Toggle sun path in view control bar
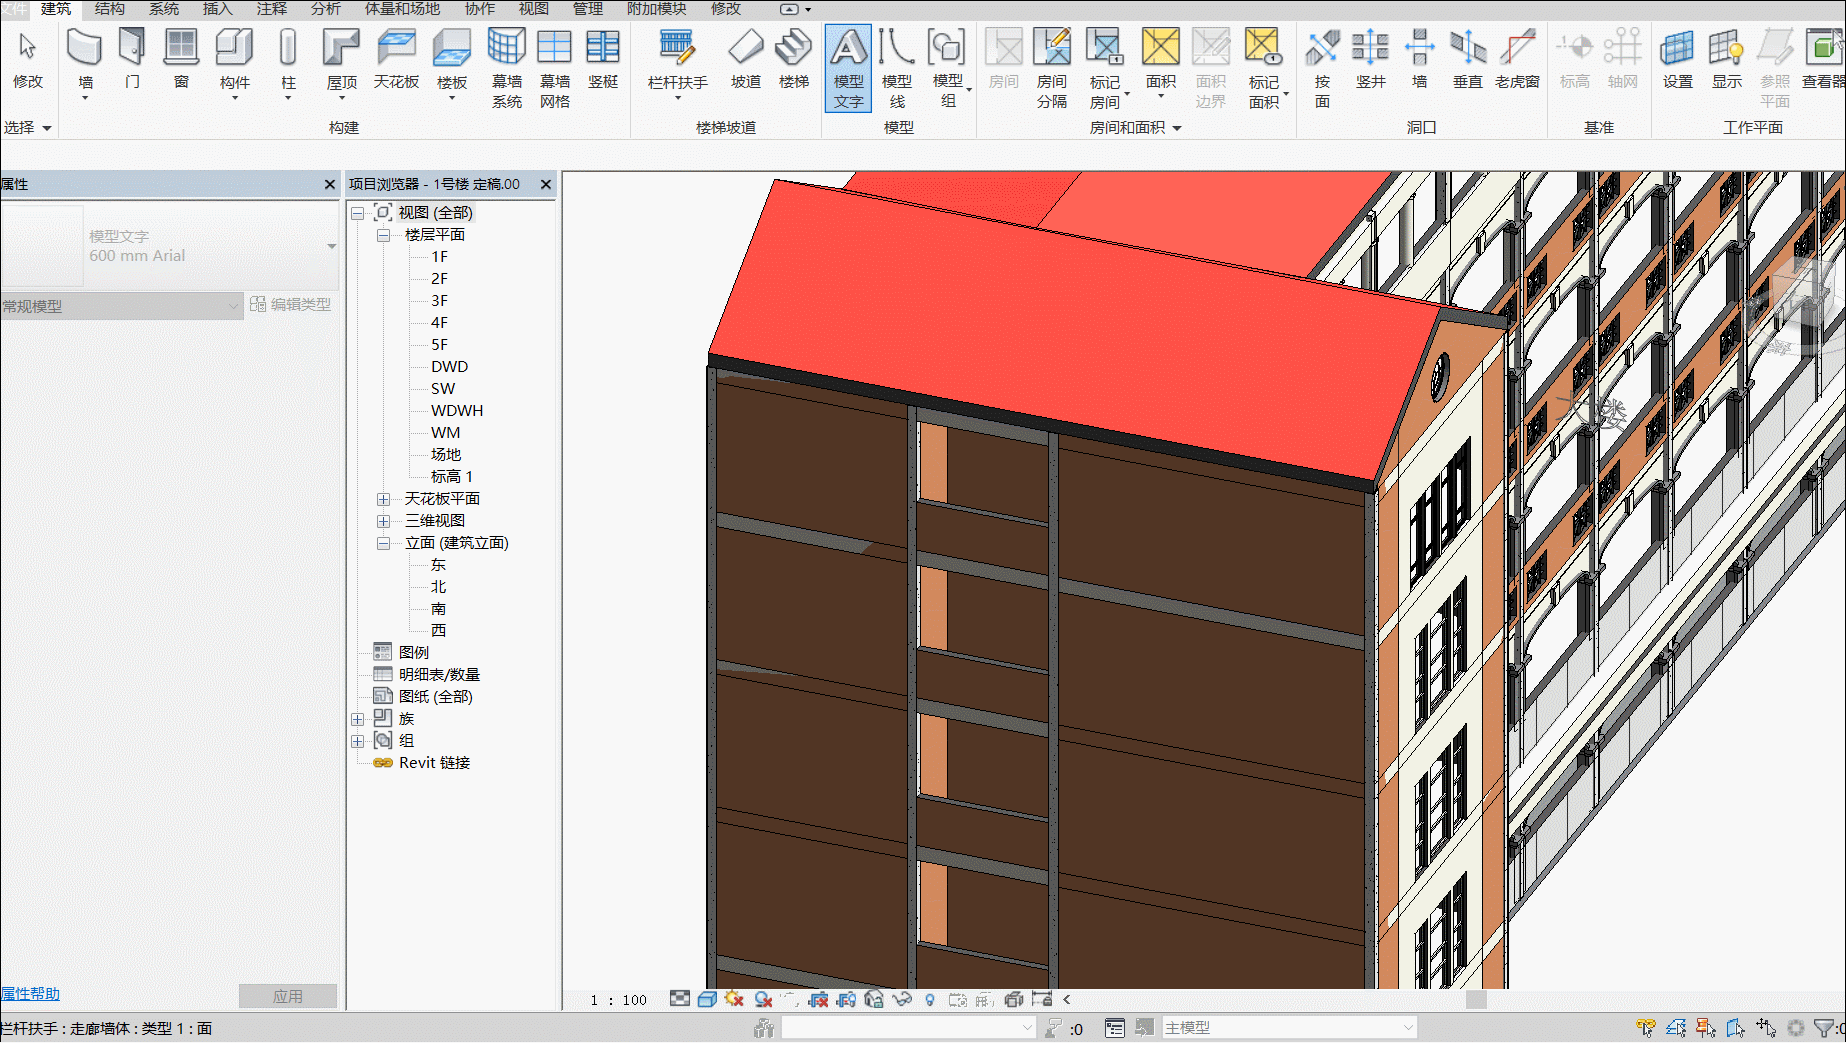The width and height of the screenshot is (1846, 1043). (x=735, y=999)
